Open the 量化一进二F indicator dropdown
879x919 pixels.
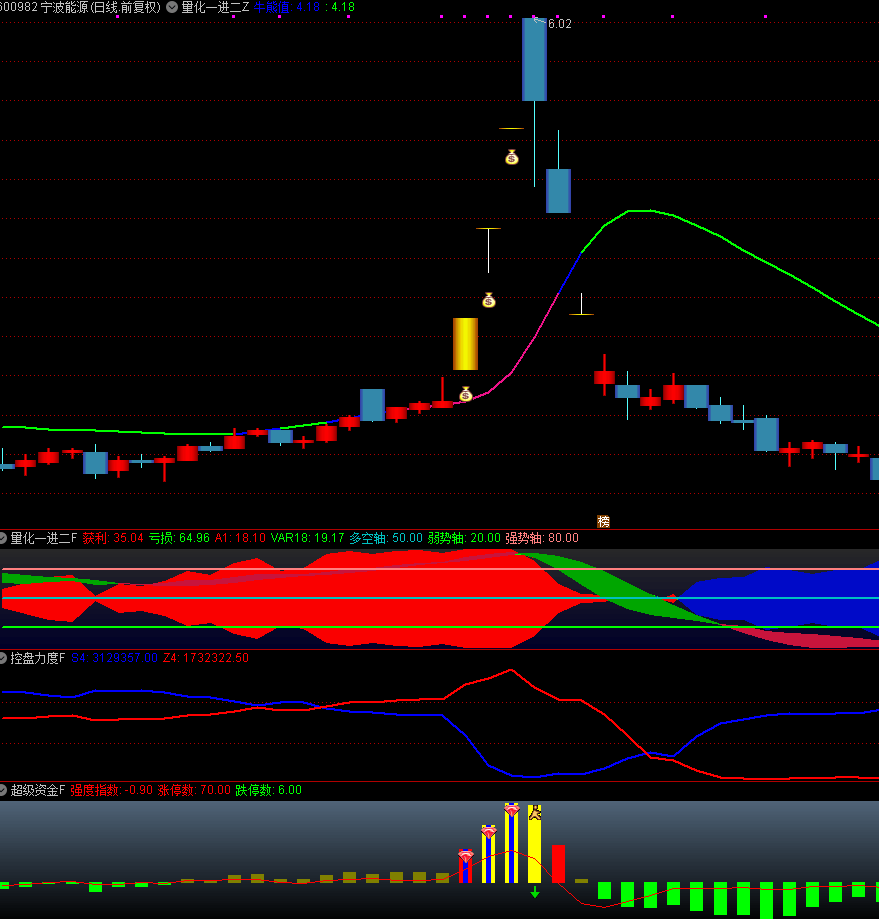[4, 538]
